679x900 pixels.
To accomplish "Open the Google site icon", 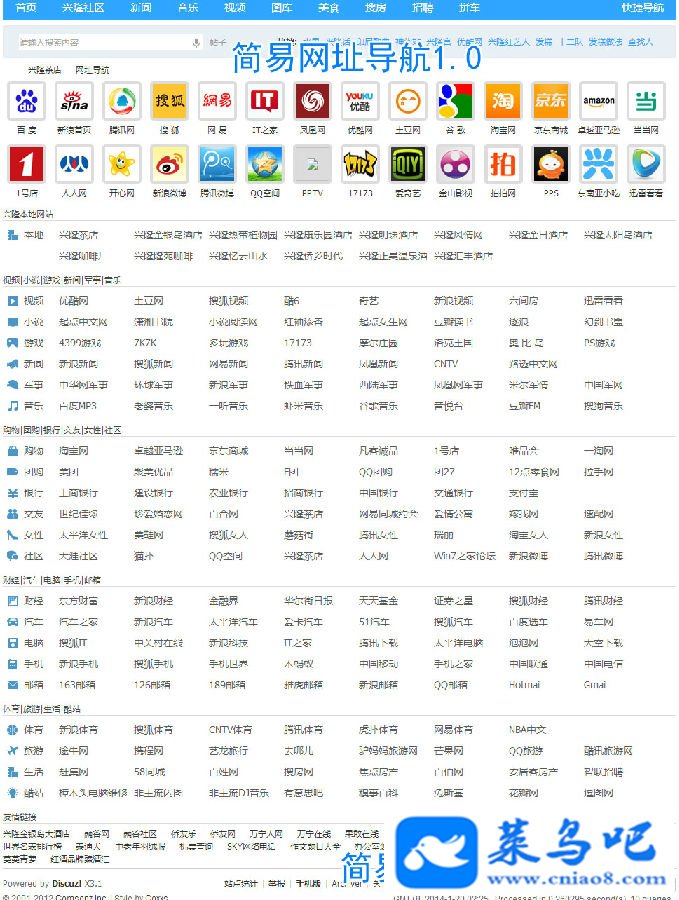I will 455,101.
